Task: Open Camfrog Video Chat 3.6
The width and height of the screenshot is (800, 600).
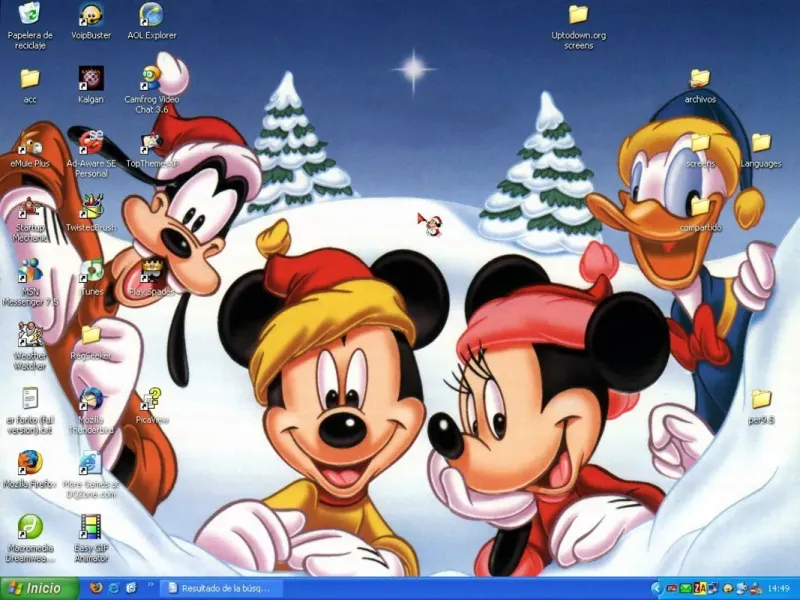Action: (152, 90)
